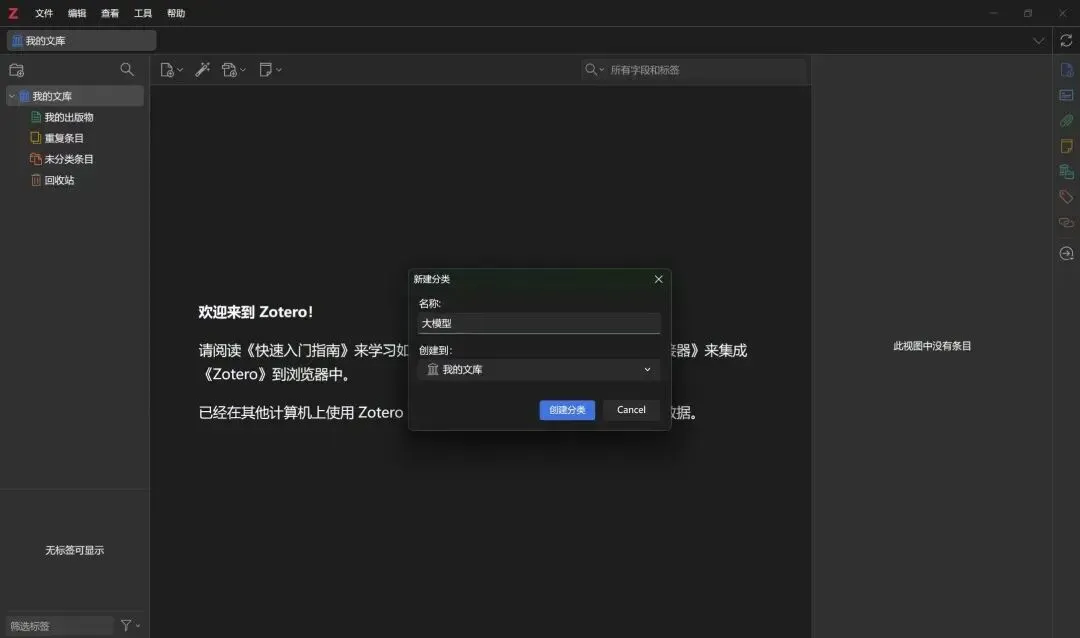This screenshot has width=1080, height=638.
Task: Select 未分类条目 in the tree
Action: tap(69, 159)
